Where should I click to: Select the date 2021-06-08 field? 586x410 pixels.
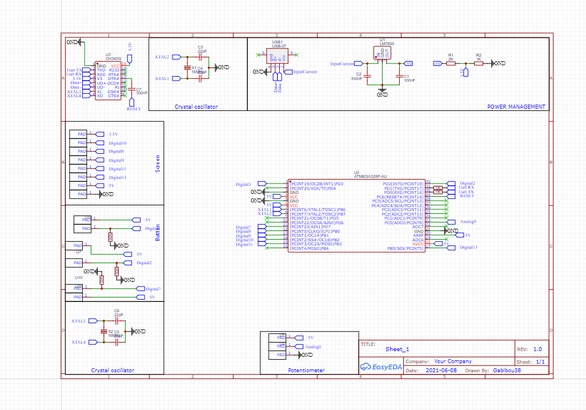click(441, 370)
